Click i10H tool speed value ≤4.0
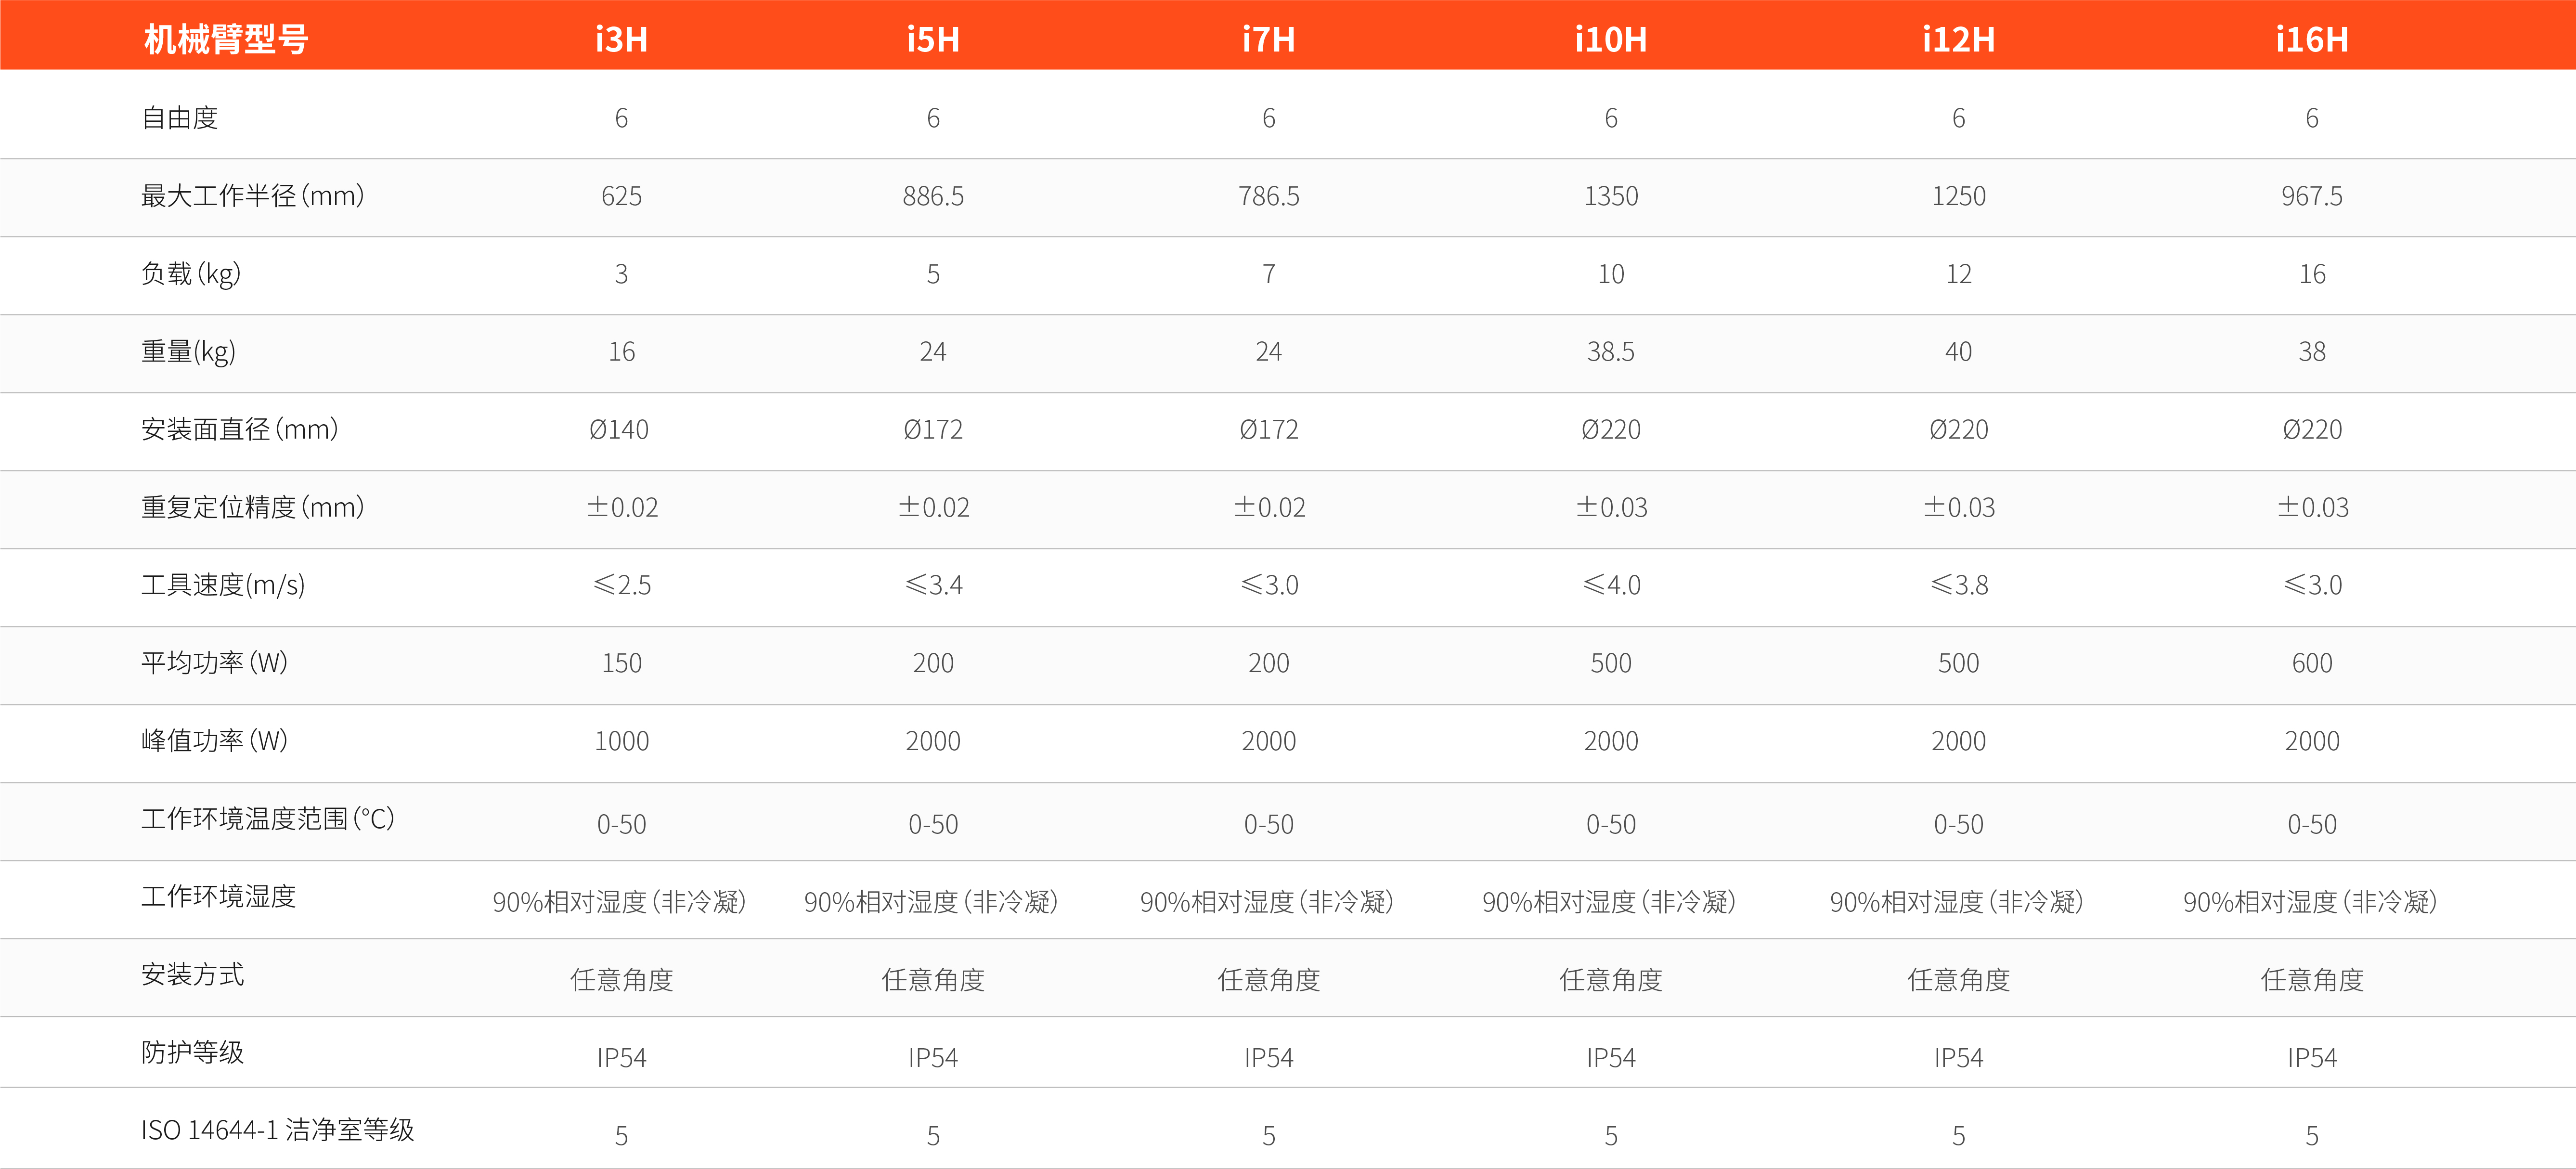Viewport: 2576px width, 1169px height. click(1611, 585)
